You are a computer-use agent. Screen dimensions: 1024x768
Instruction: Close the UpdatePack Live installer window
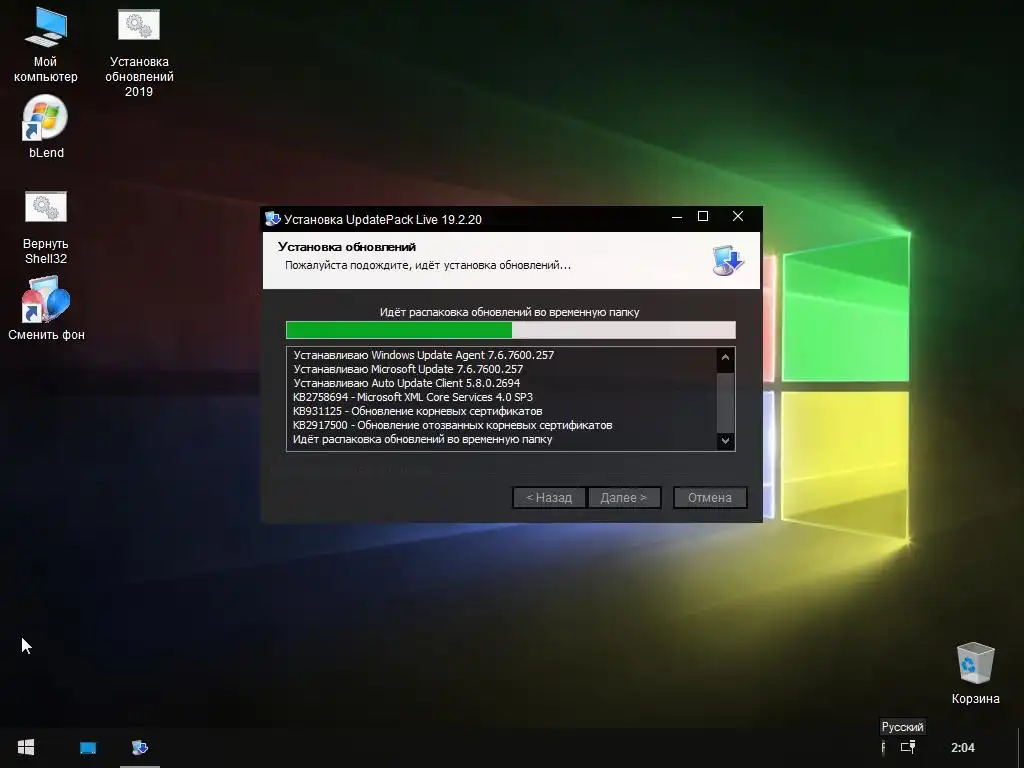tap(738, 216)
